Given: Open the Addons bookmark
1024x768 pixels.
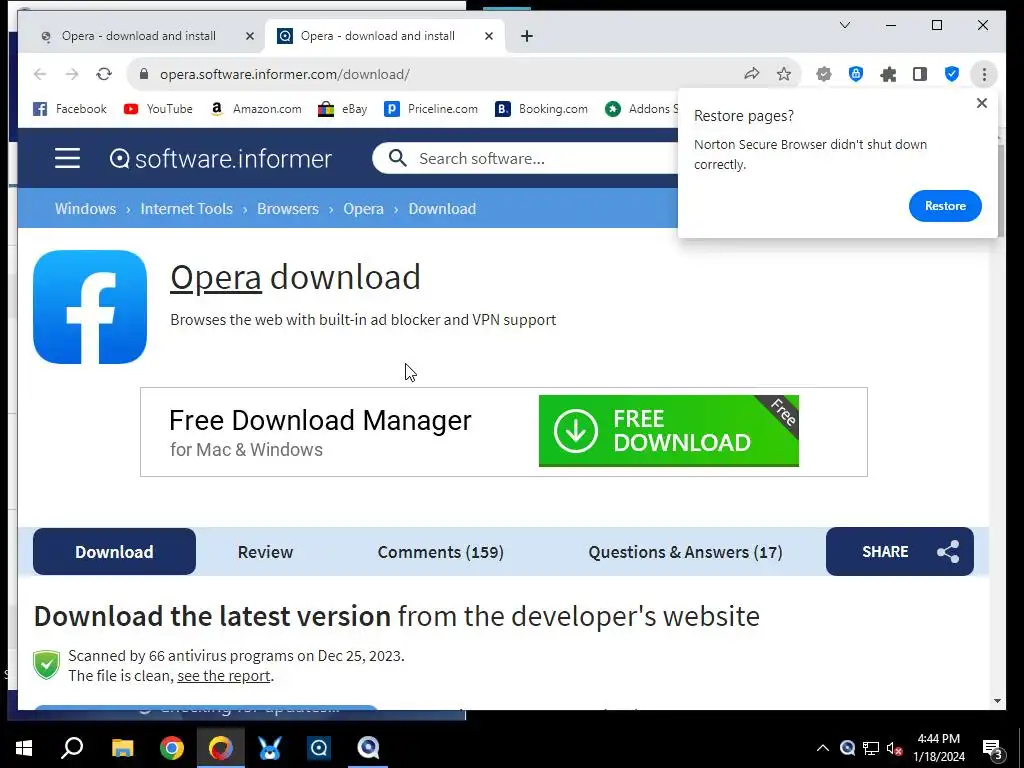Looking at the screenshot, I should coord(641,109).
